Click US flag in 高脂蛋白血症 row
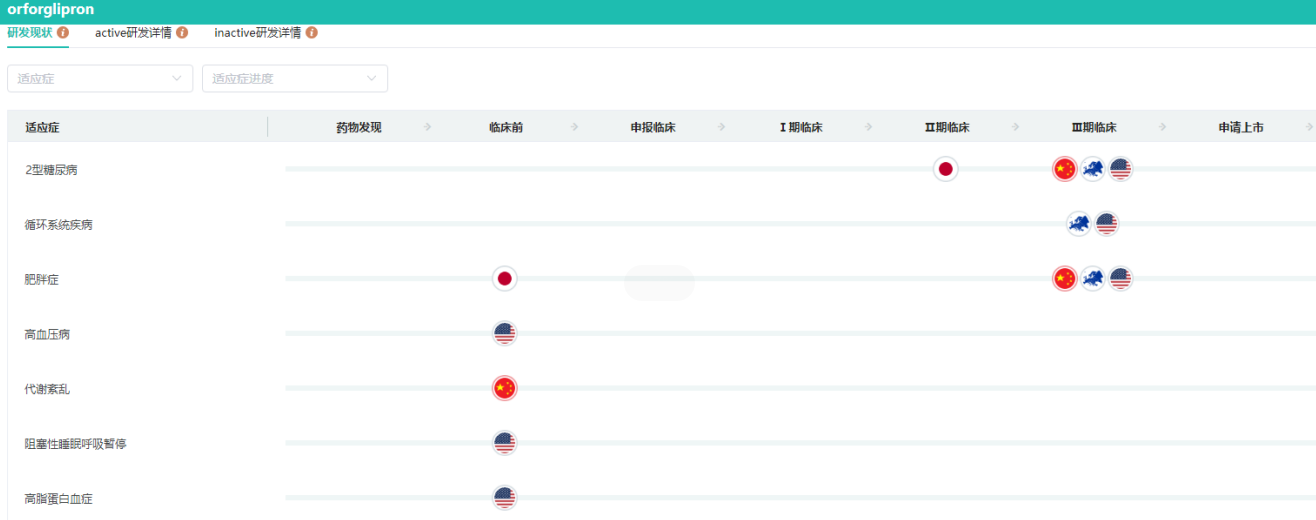Image resolution: width=1316 pixels, height=520 pixels. pos(505,498)
